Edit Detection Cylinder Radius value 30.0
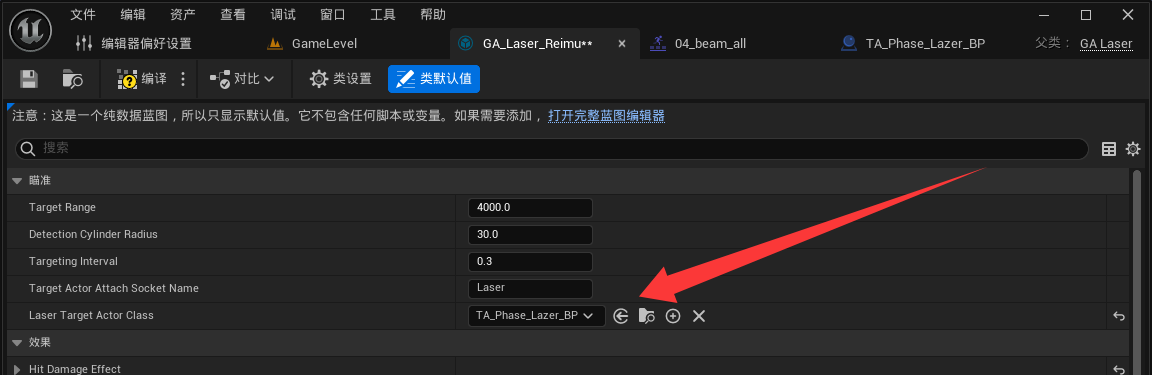 point(530,235)
